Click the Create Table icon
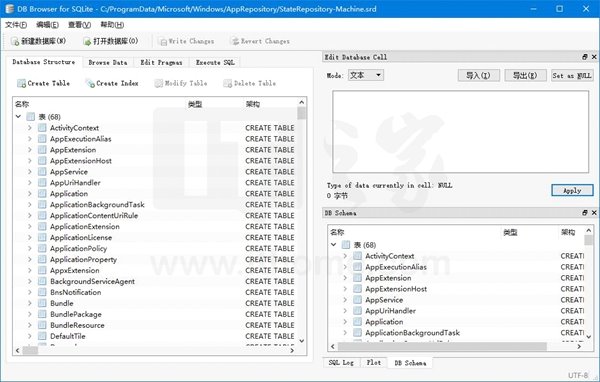Image resolution: width=600 pixels, height=382 pixels. coord(21,83)
